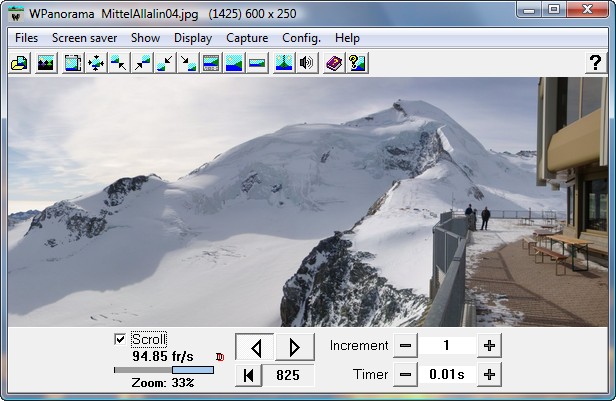
Task: Open the Capture menu
Action: (x=247, y=38)
